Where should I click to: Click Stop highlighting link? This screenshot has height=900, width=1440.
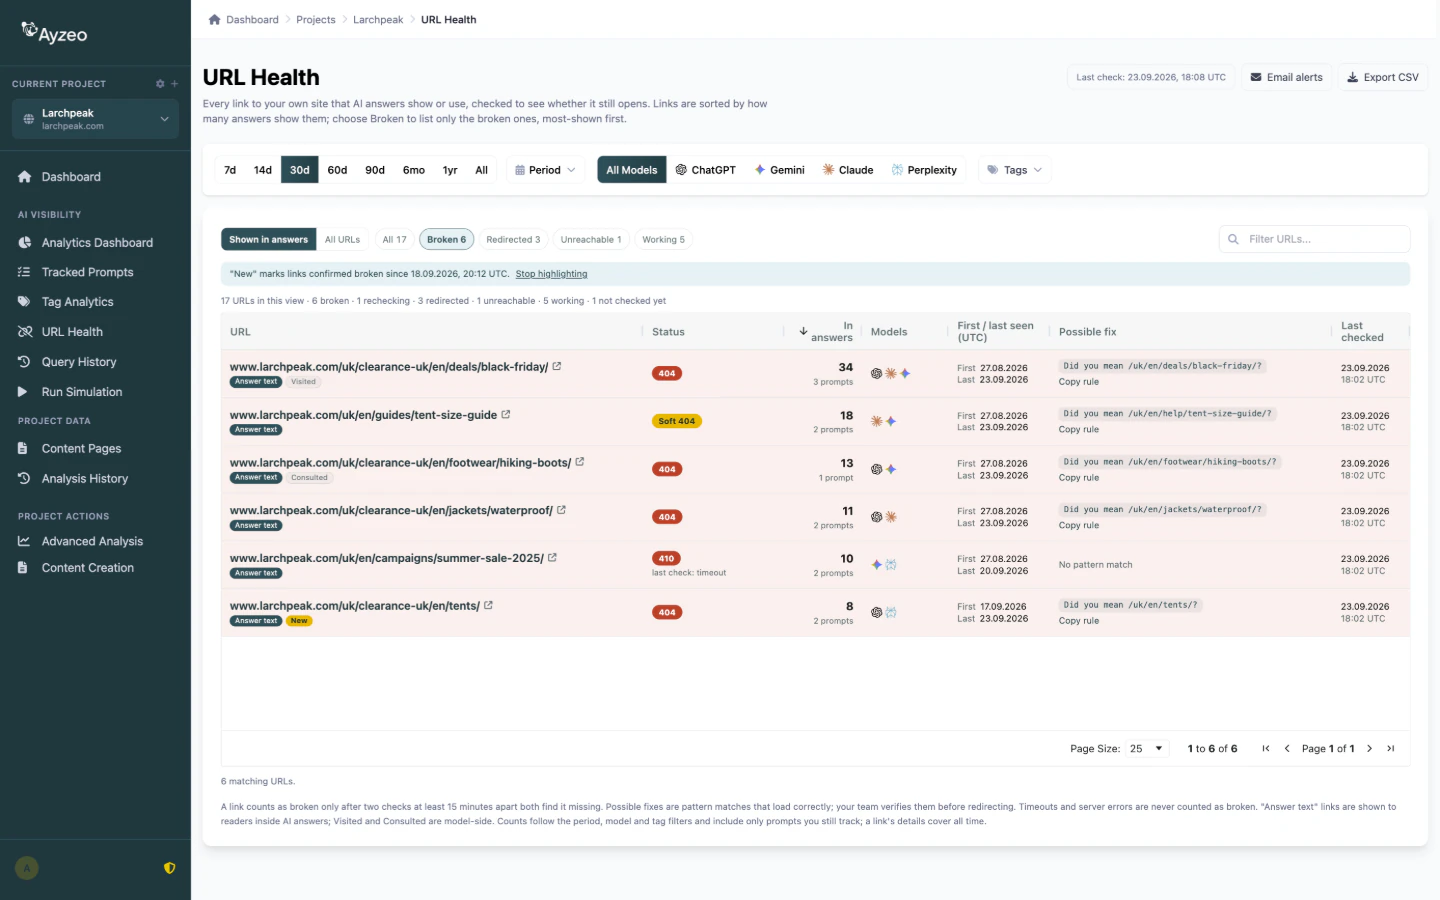coord(551,274)
